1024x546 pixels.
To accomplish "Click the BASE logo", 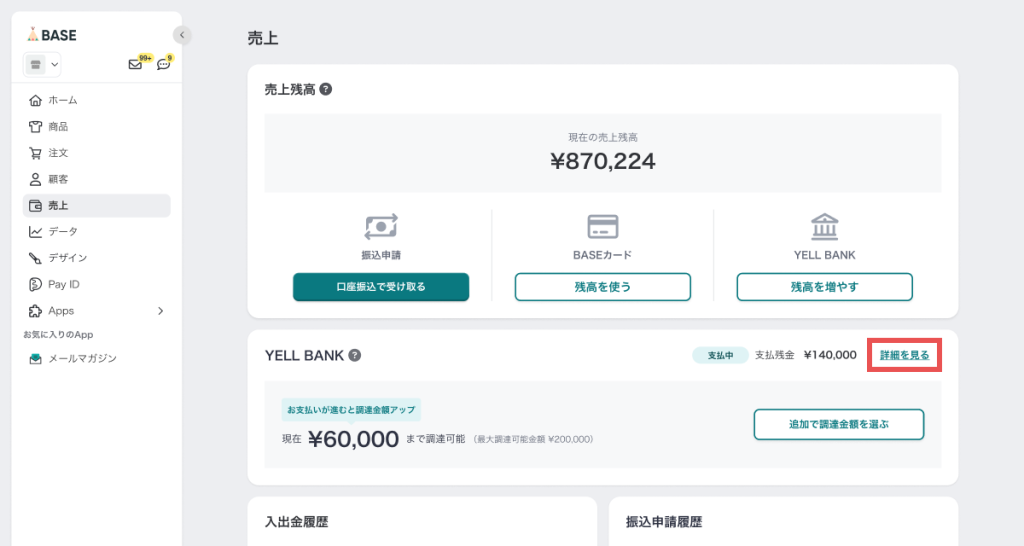I will (52, 34).
